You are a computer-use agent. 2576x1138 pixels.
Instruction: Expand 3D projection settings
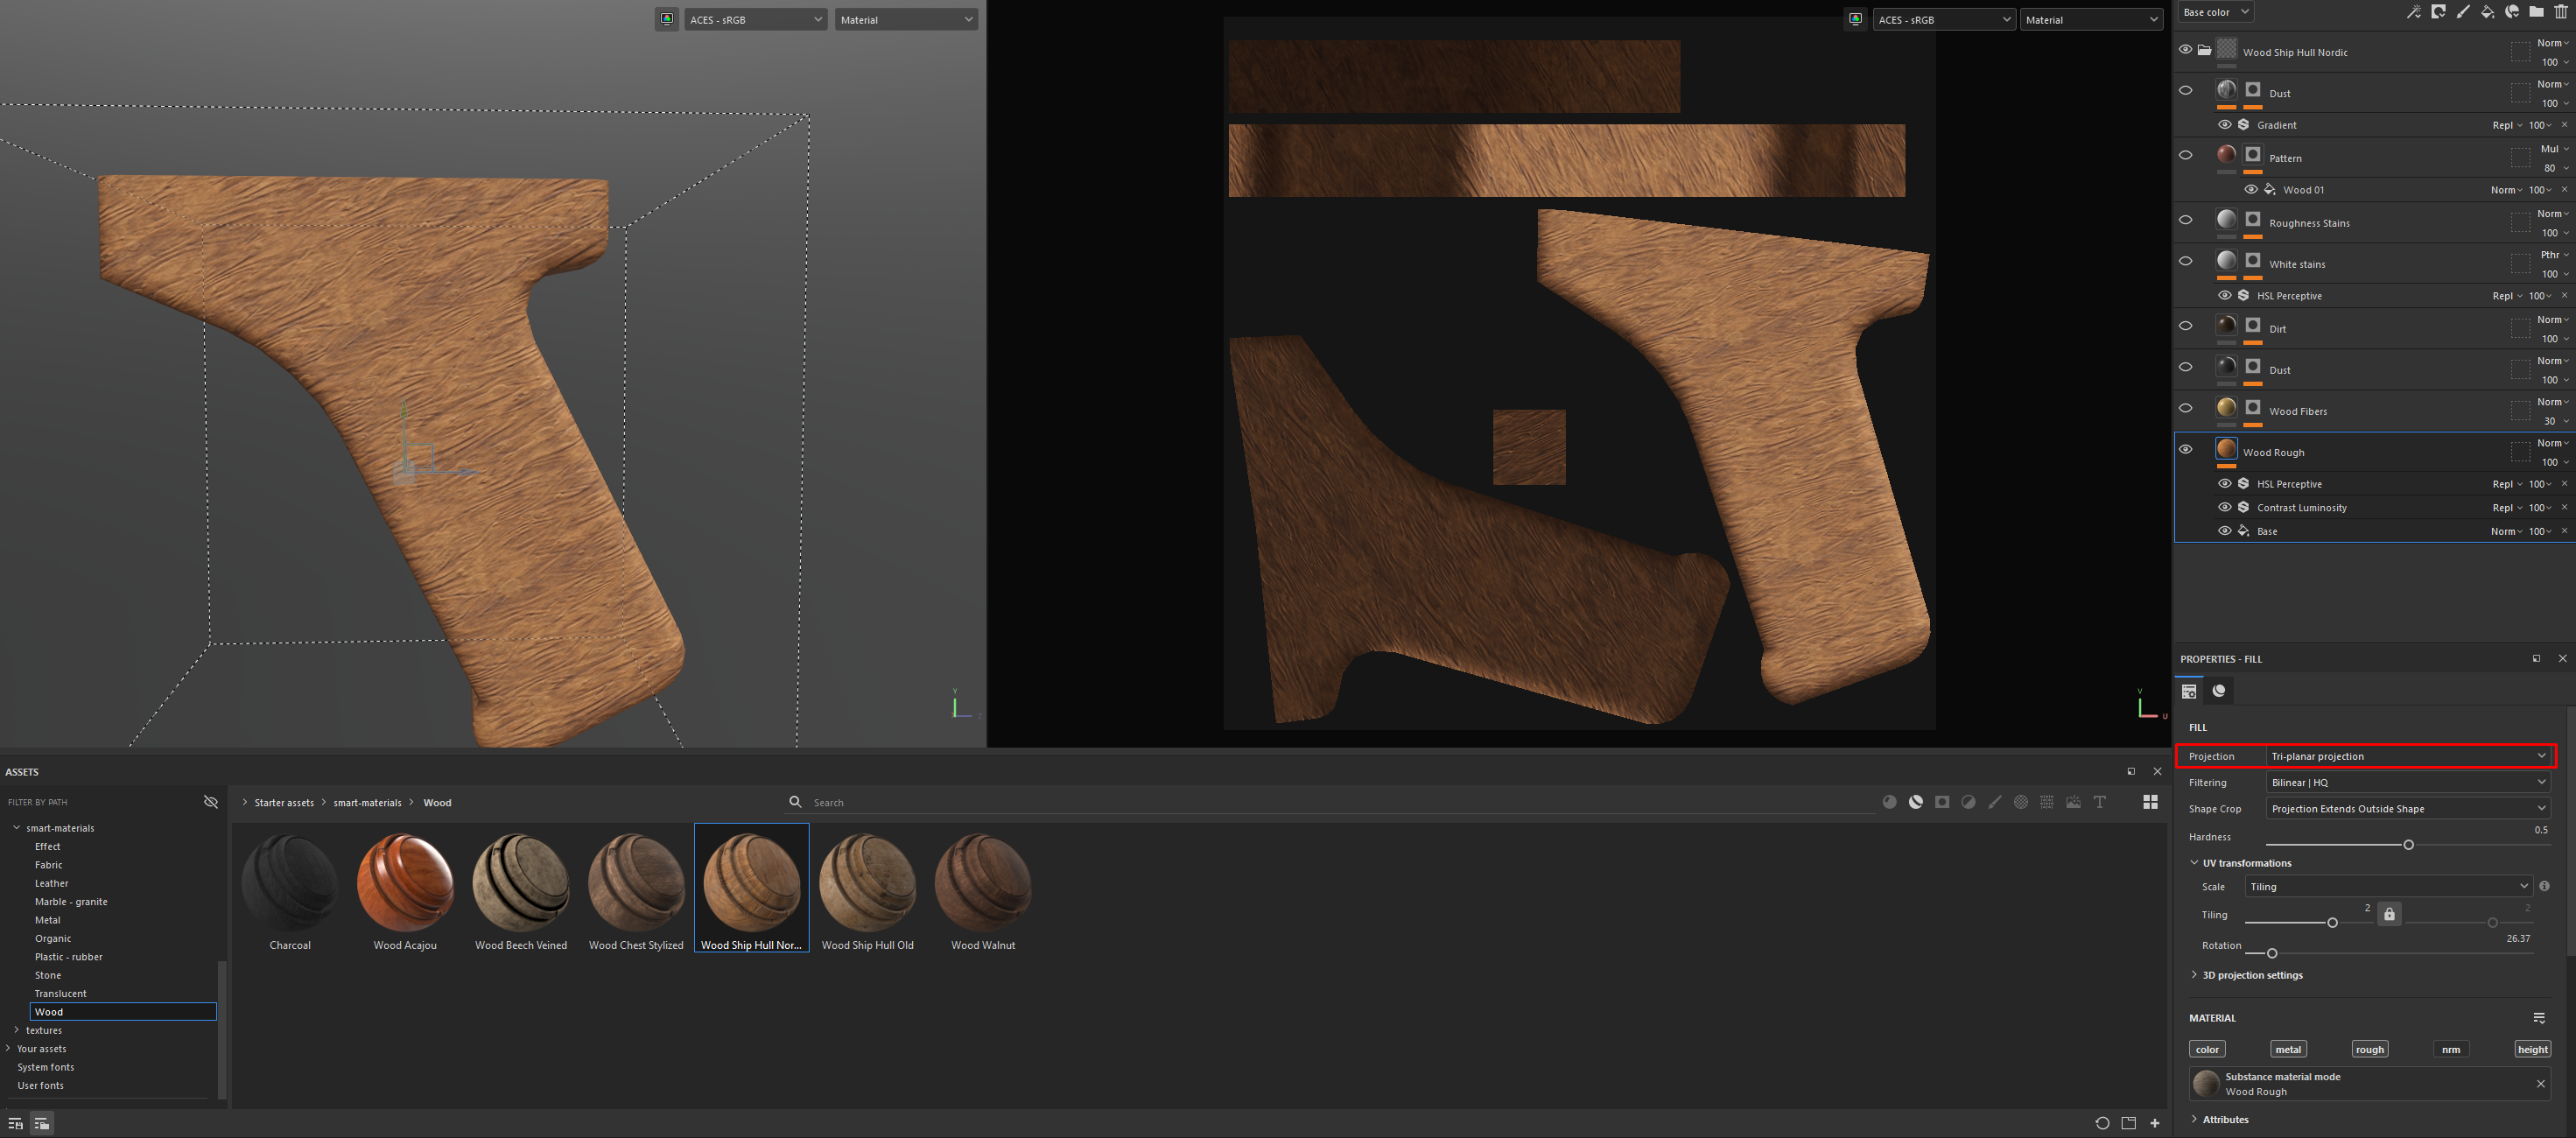(x=2246, y=975)
